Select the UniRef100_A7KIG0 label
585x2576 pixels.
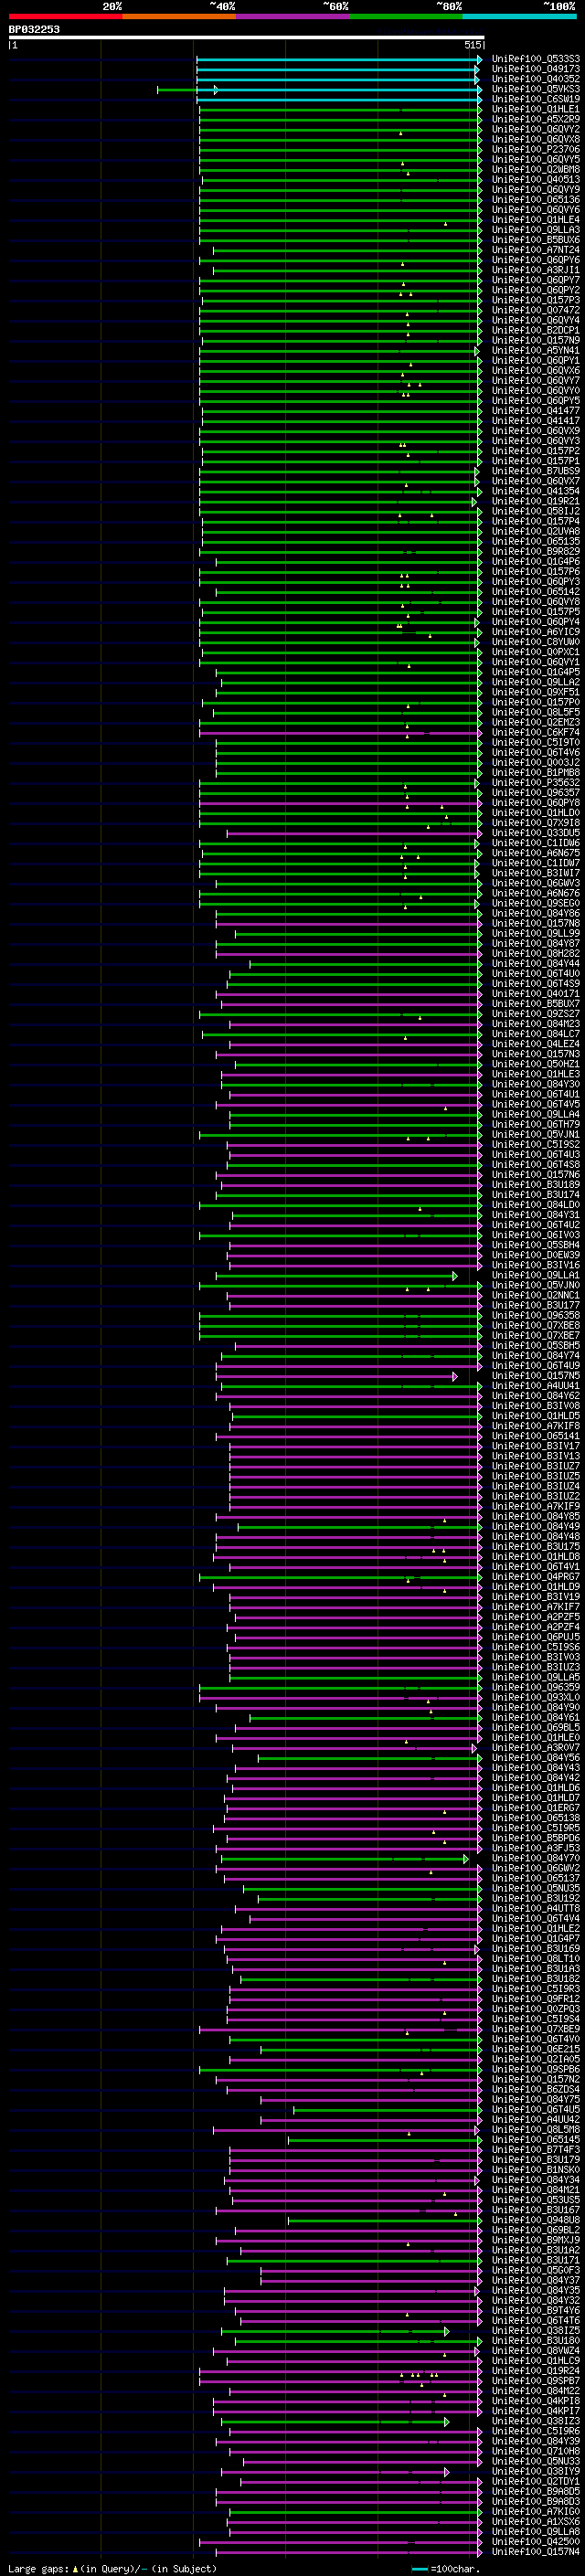coord(536,2513)
